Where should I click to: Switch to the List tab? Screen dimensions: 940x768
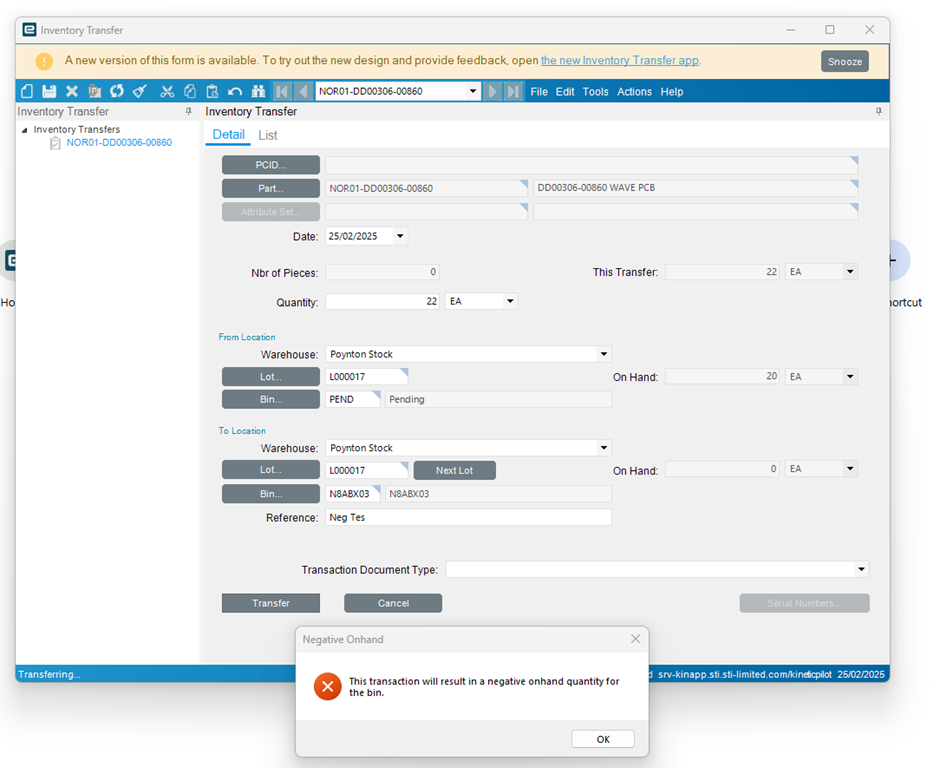(x=268, y=135)
